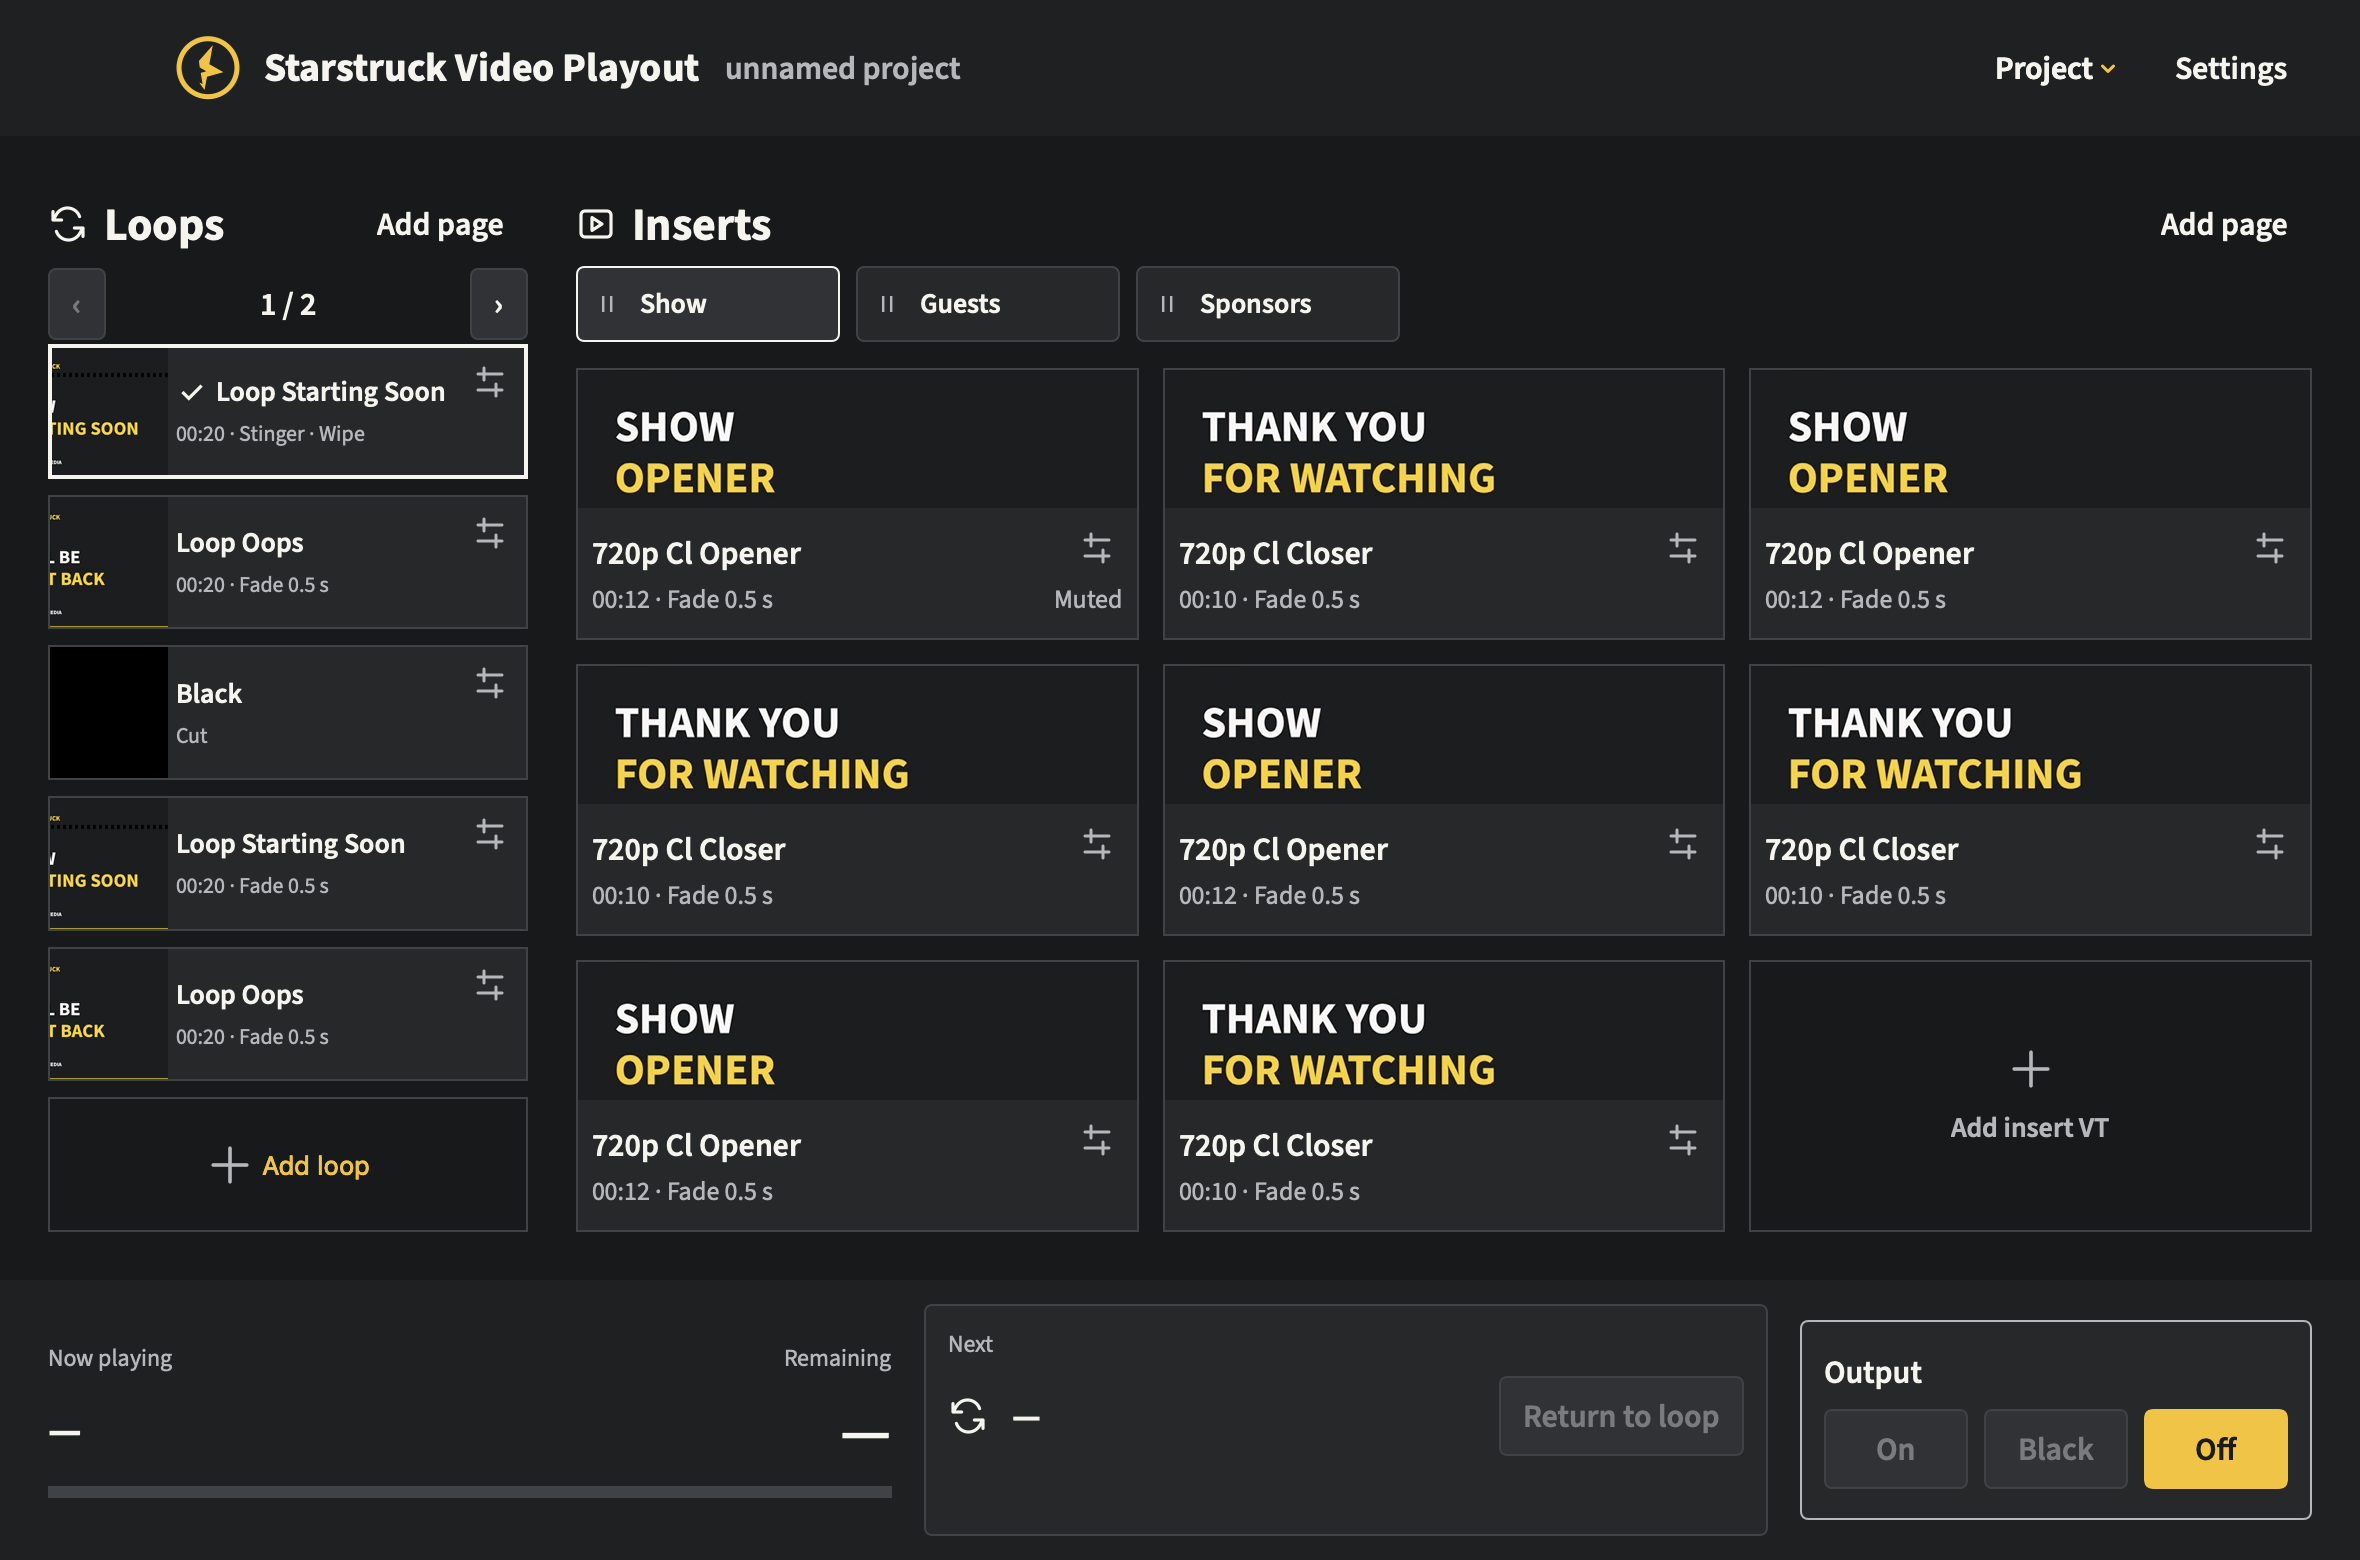Screen dimensions: 2360x1560
Task: Click the Now playing progress bar
Action: click(x=470, y=1491)
